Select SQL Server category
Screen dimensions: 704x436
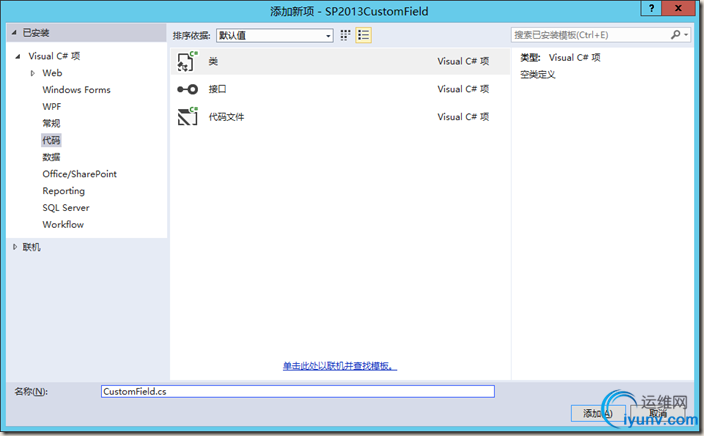pyautogui.click(x=66, y=207)
